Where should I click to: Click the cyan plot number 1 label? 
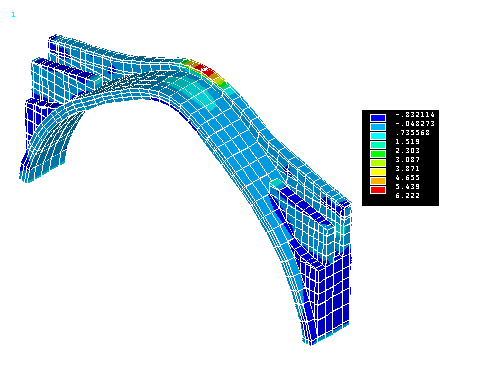click(x=13, y=15)
